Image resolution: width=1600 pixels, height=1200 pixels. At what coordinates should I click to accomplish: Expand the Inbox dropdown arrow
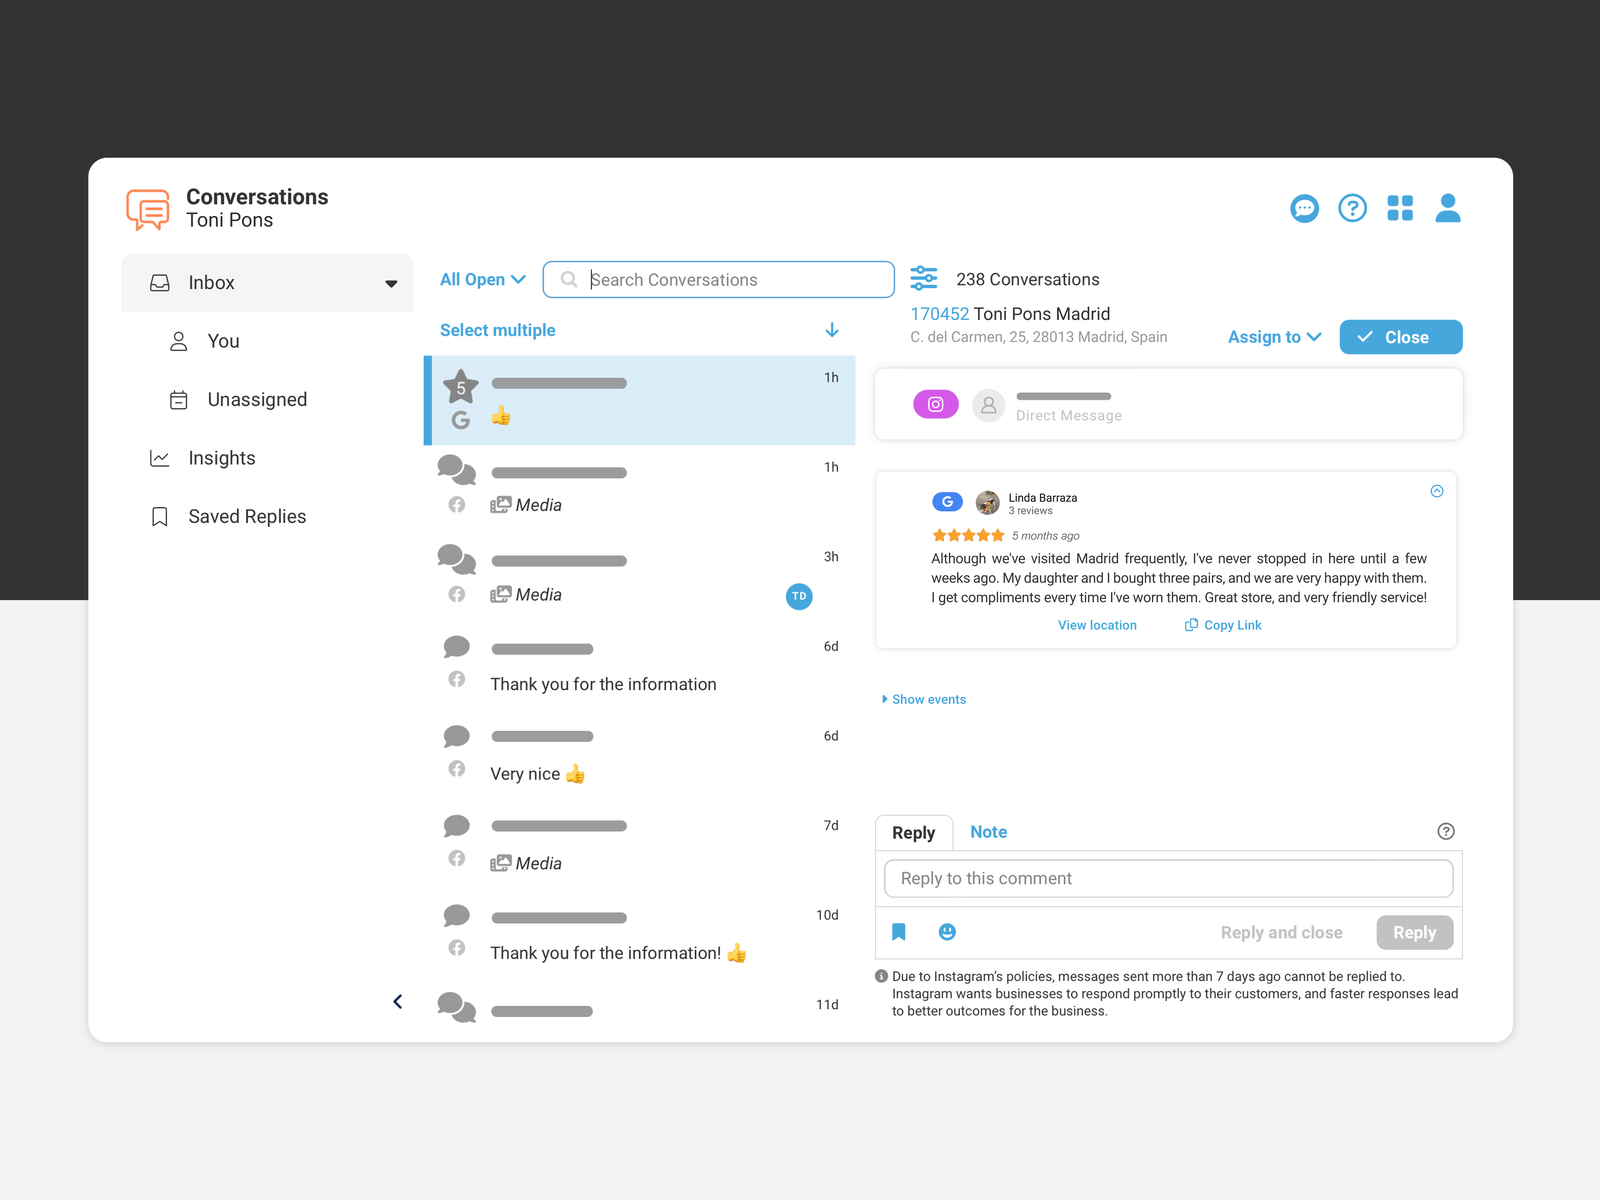click(x=391, y=284)
